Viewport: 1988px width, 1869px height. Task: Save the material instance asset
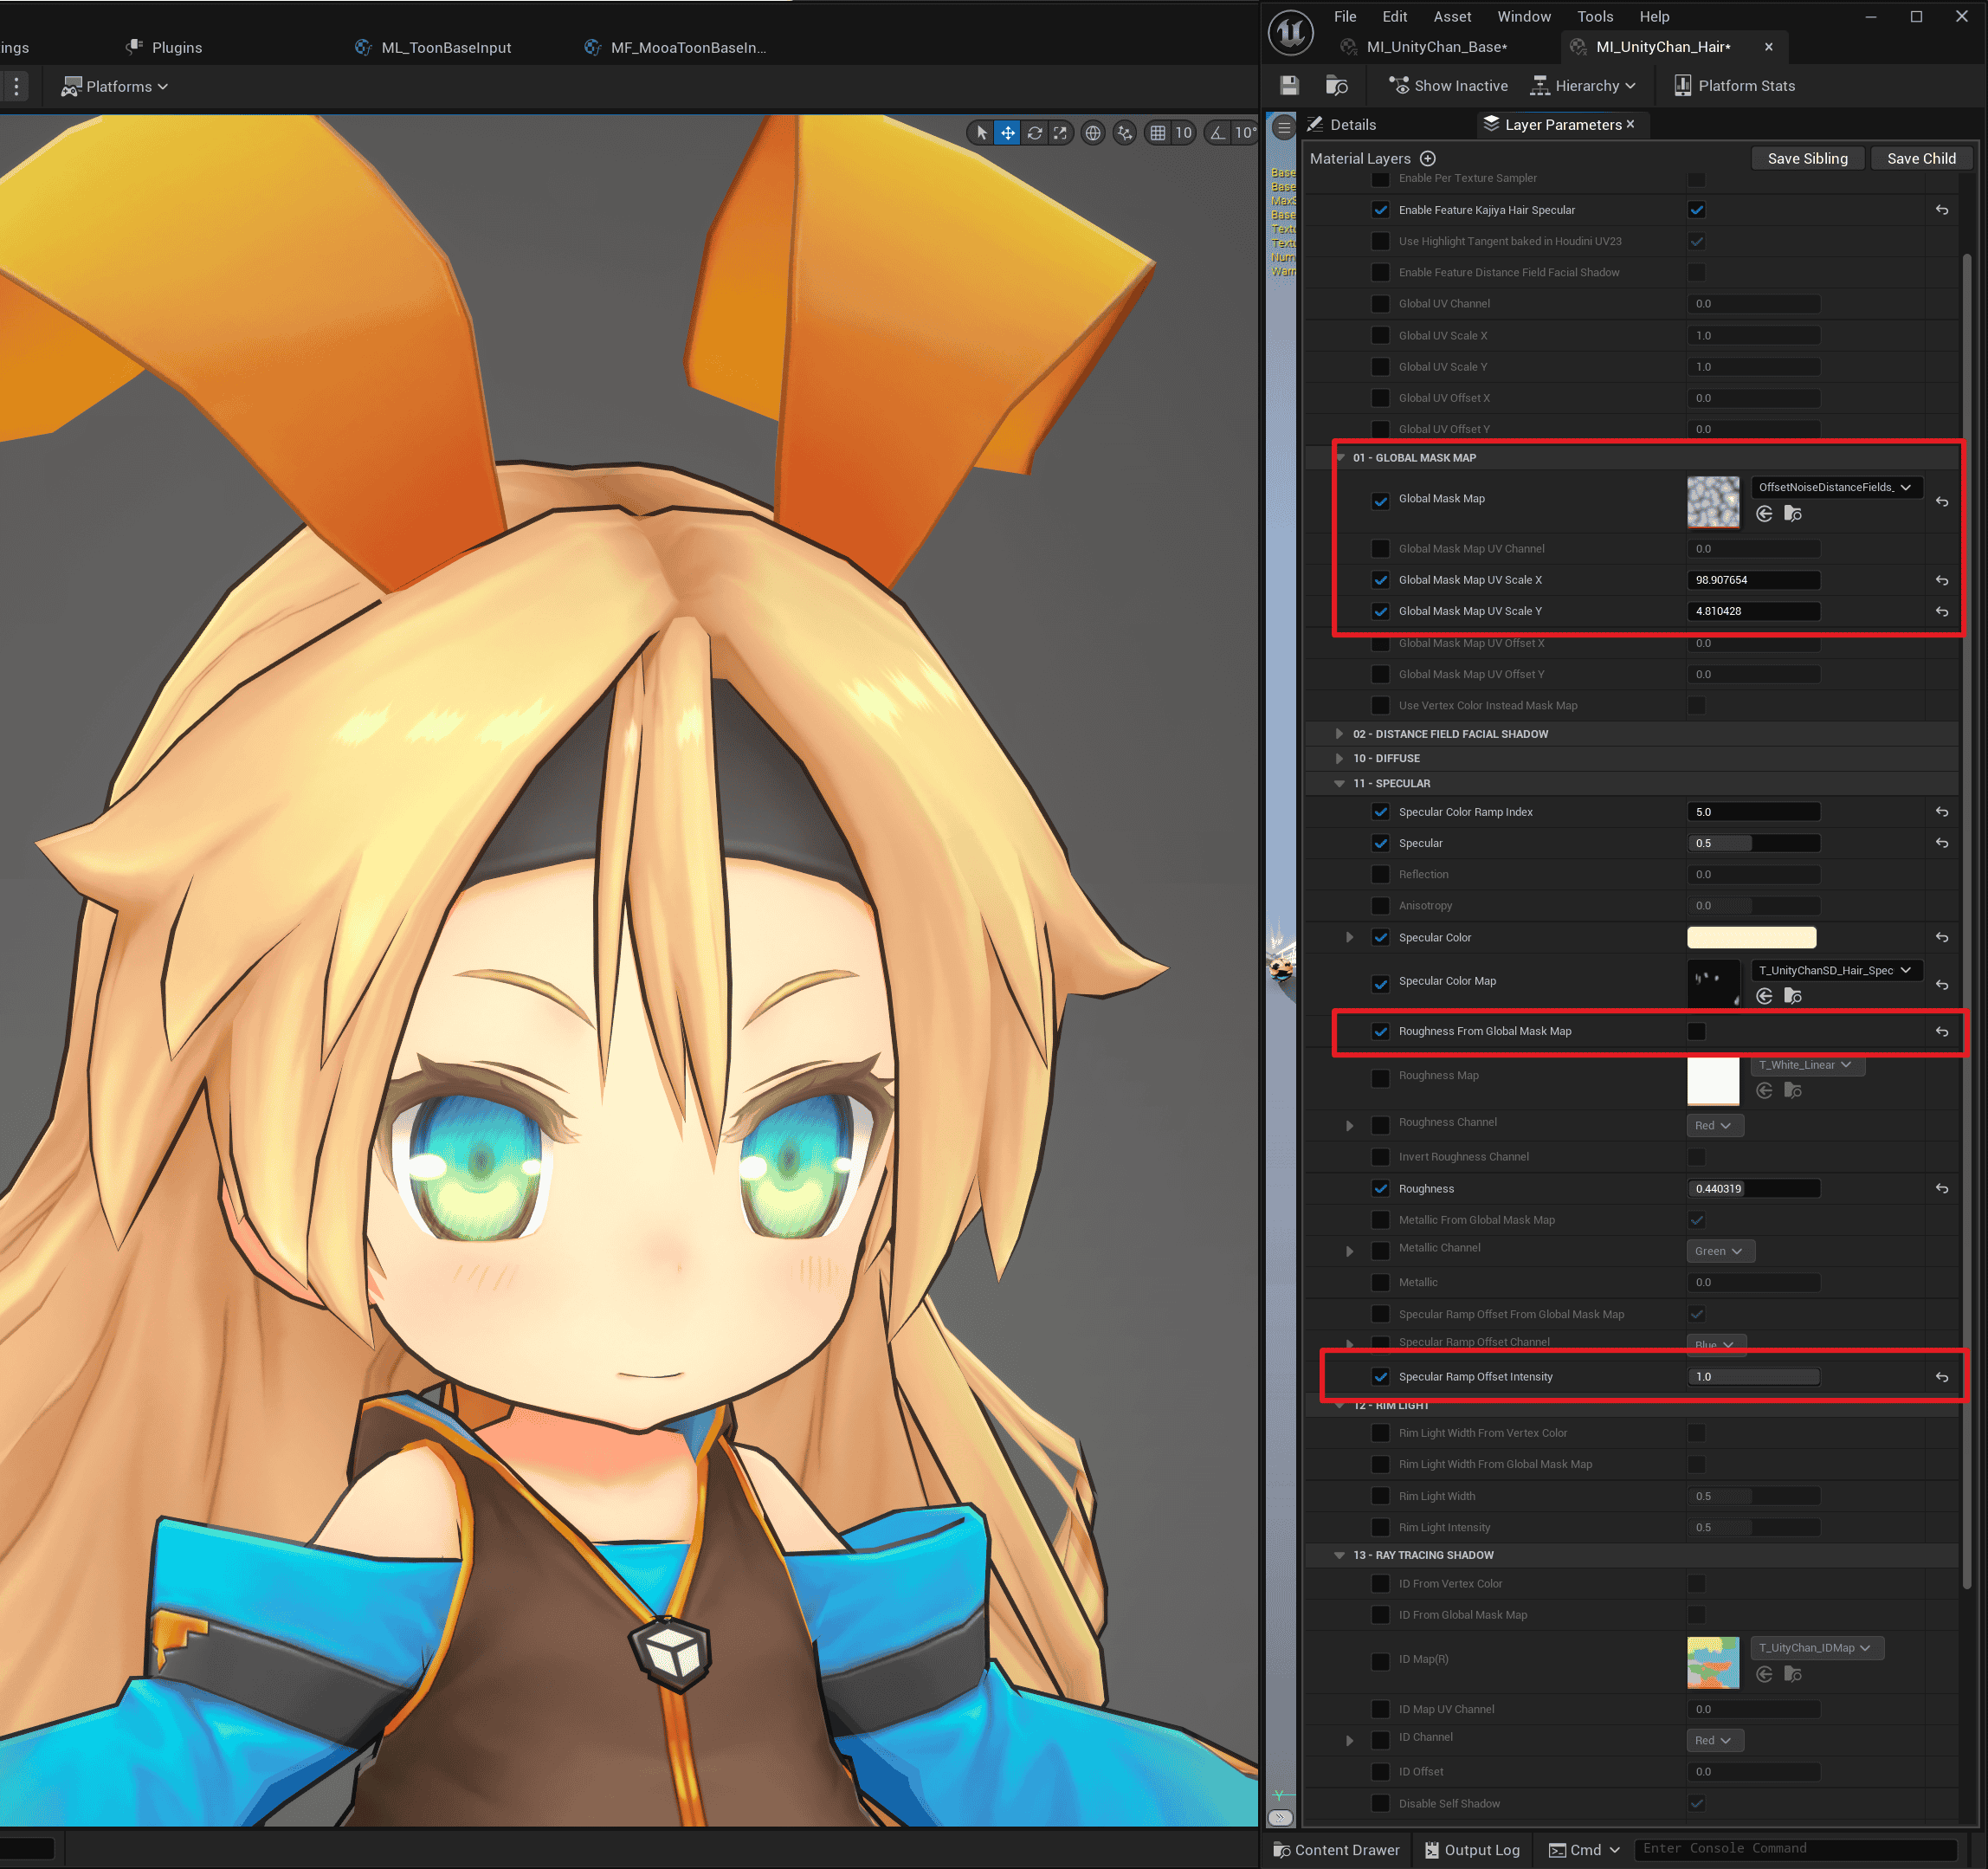(1289, 86)
